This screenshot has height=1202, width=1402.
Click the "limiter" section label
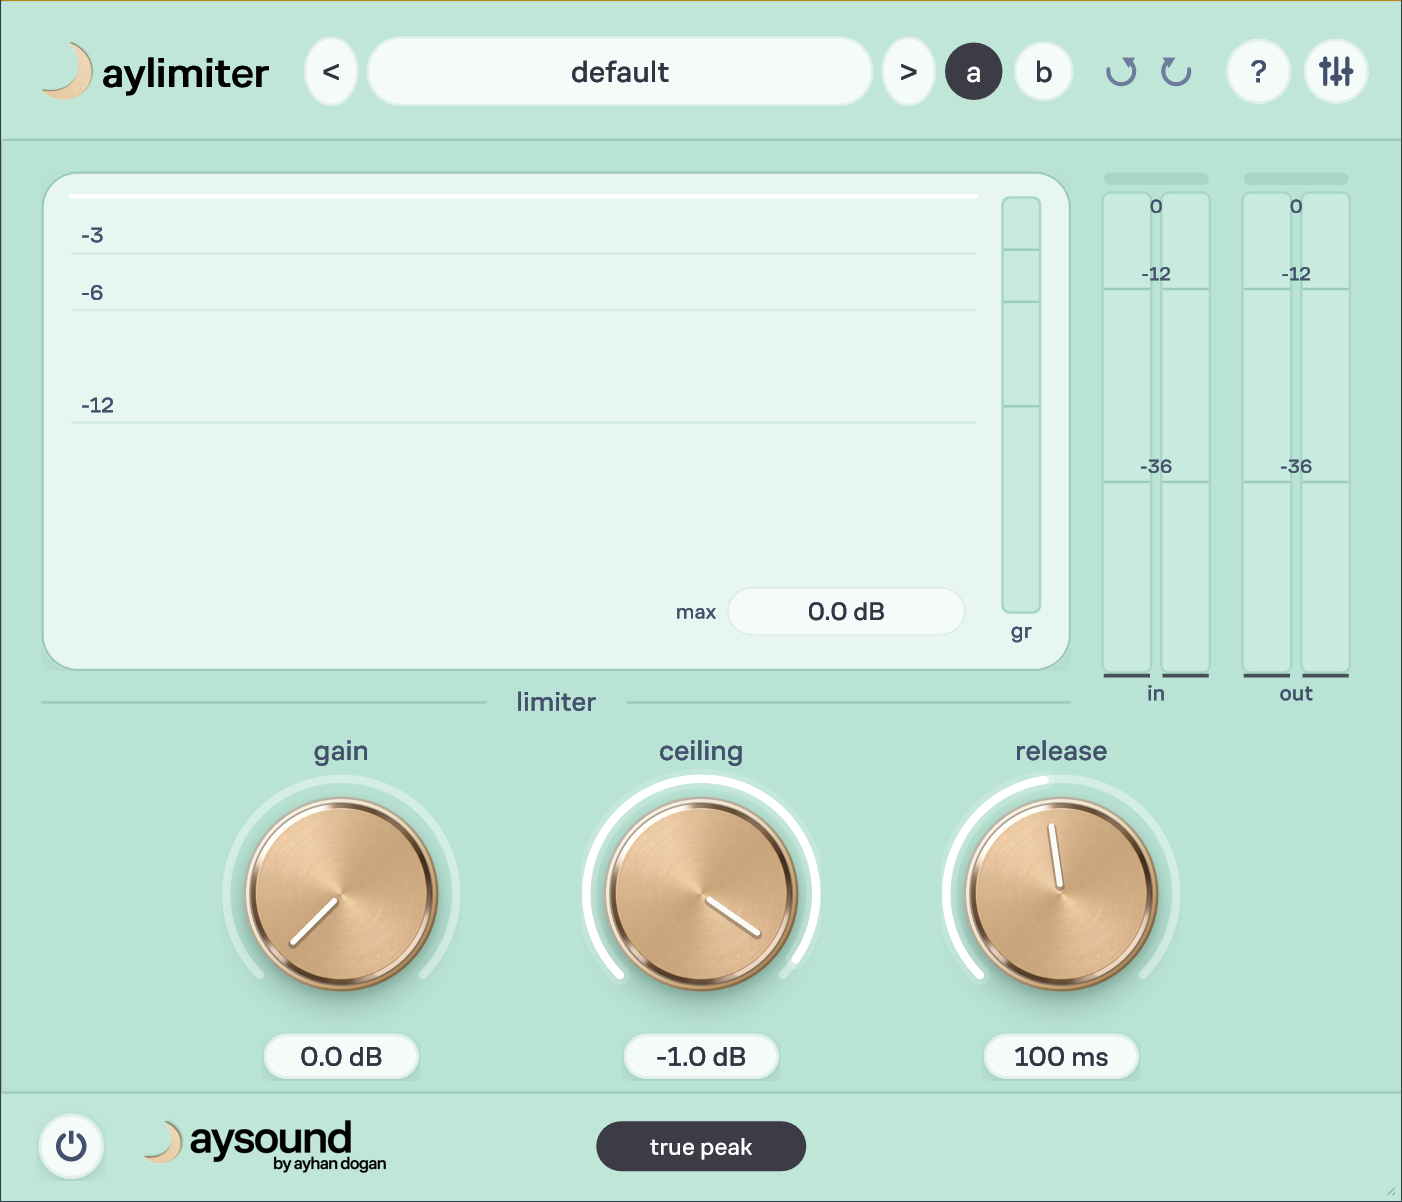[556, 702]
